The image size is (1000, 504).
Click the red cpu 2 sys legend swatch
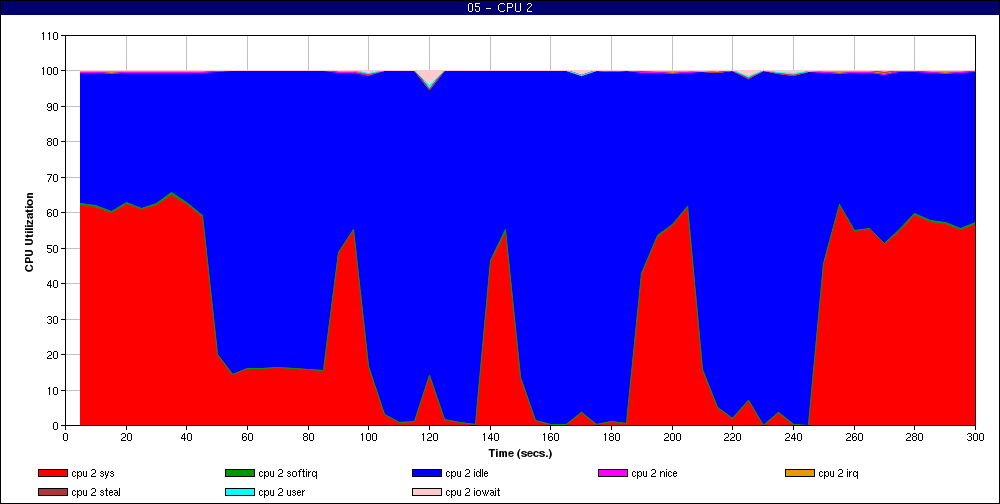52,473
